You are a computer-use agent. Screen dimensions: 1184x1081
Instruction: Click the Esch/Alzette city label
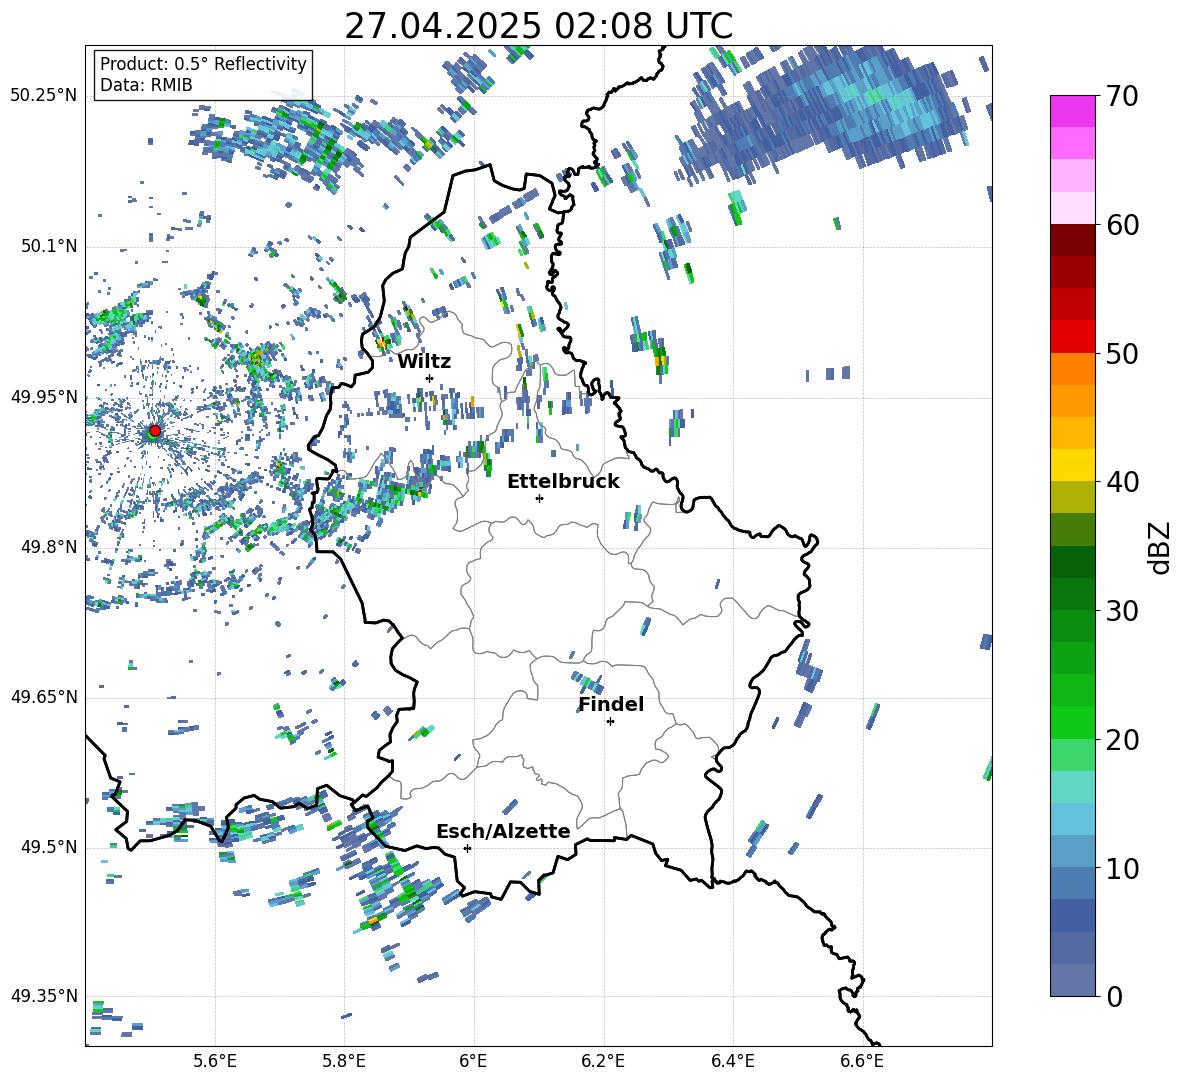click(503, 832)
